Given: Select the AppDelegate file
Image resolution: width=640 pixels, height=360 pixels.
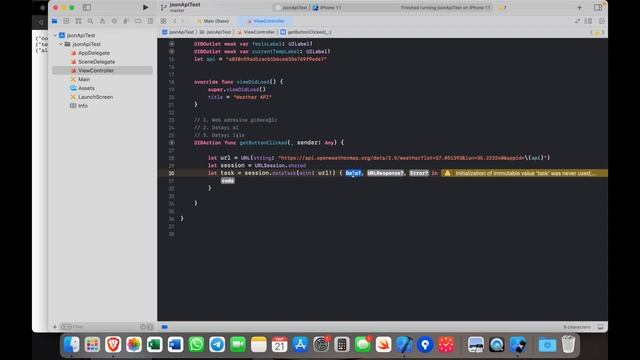Looking at the screenshot, I should click(90, 53).
